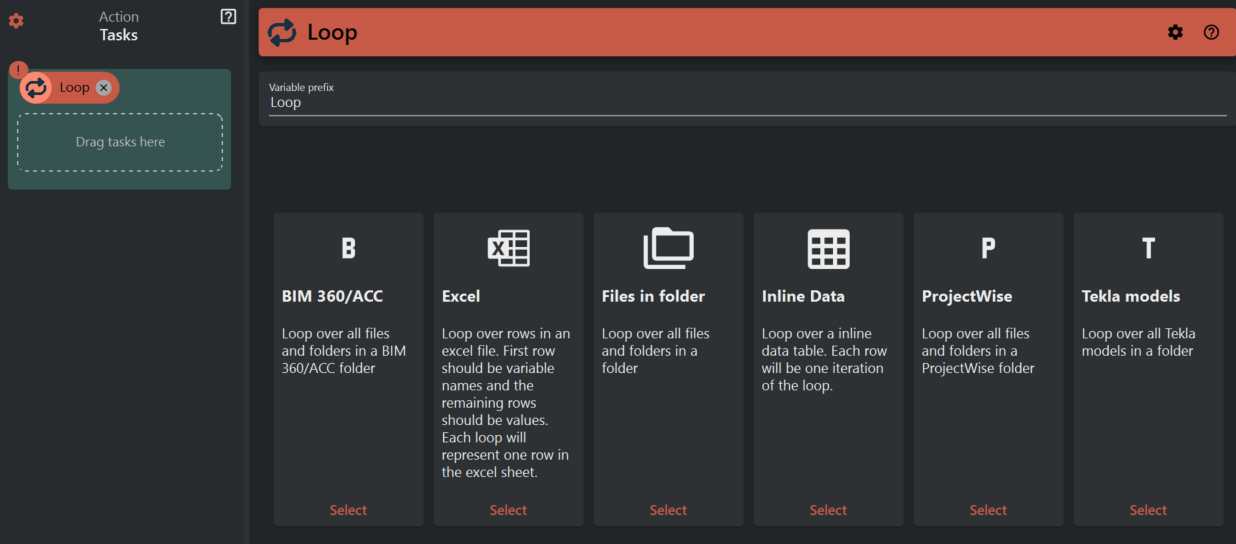Select the BIM 360/ACC loop type
Viewport: 1236px width, 544px height.
coord(348,510)
